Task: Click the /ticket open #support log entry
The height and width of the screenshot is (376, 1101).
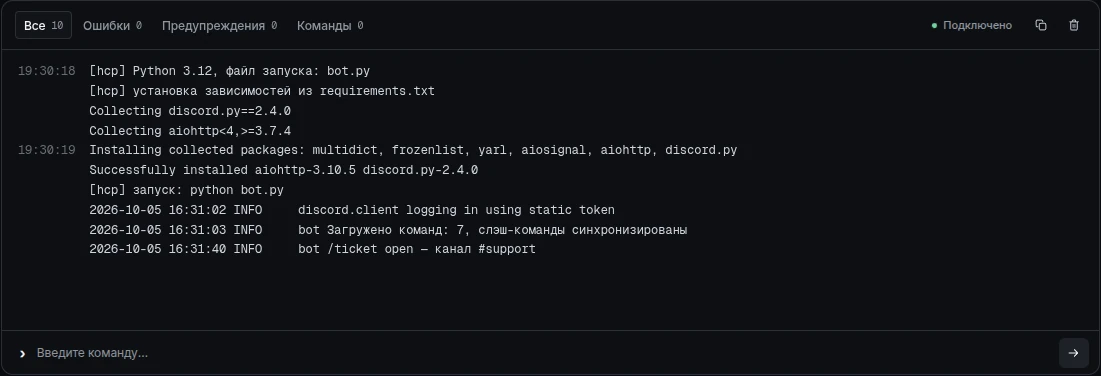Action: coord(312,249)
